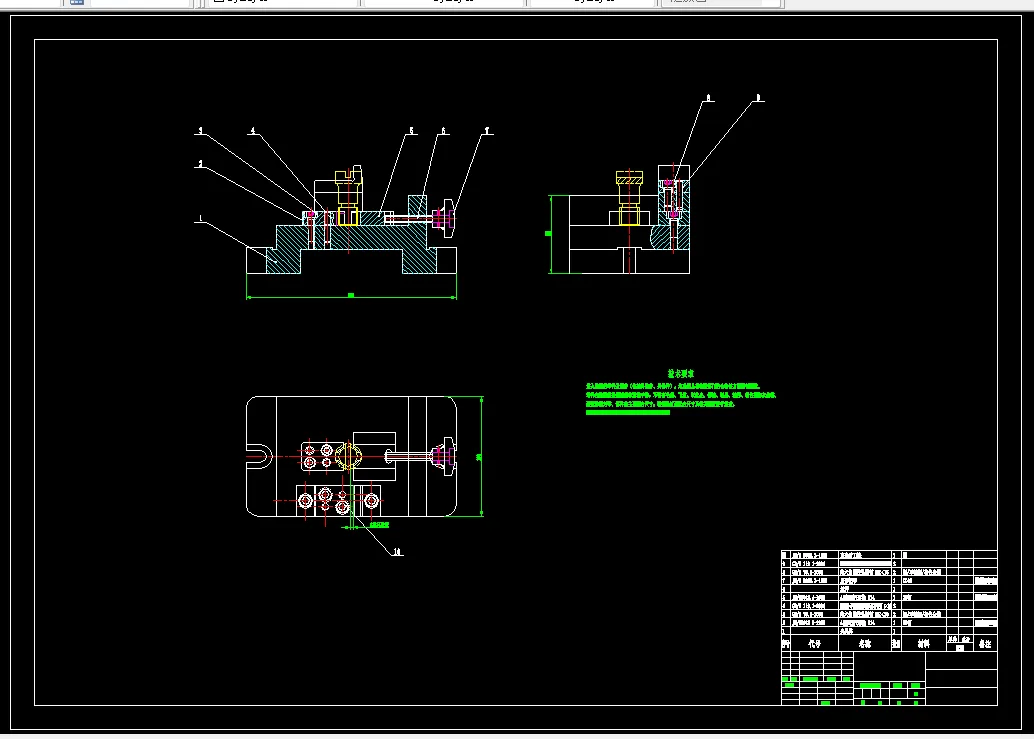Viewport: 1034px width, 739px height.
Task: Select the callout number 6 label
Action: coord(443,131)
